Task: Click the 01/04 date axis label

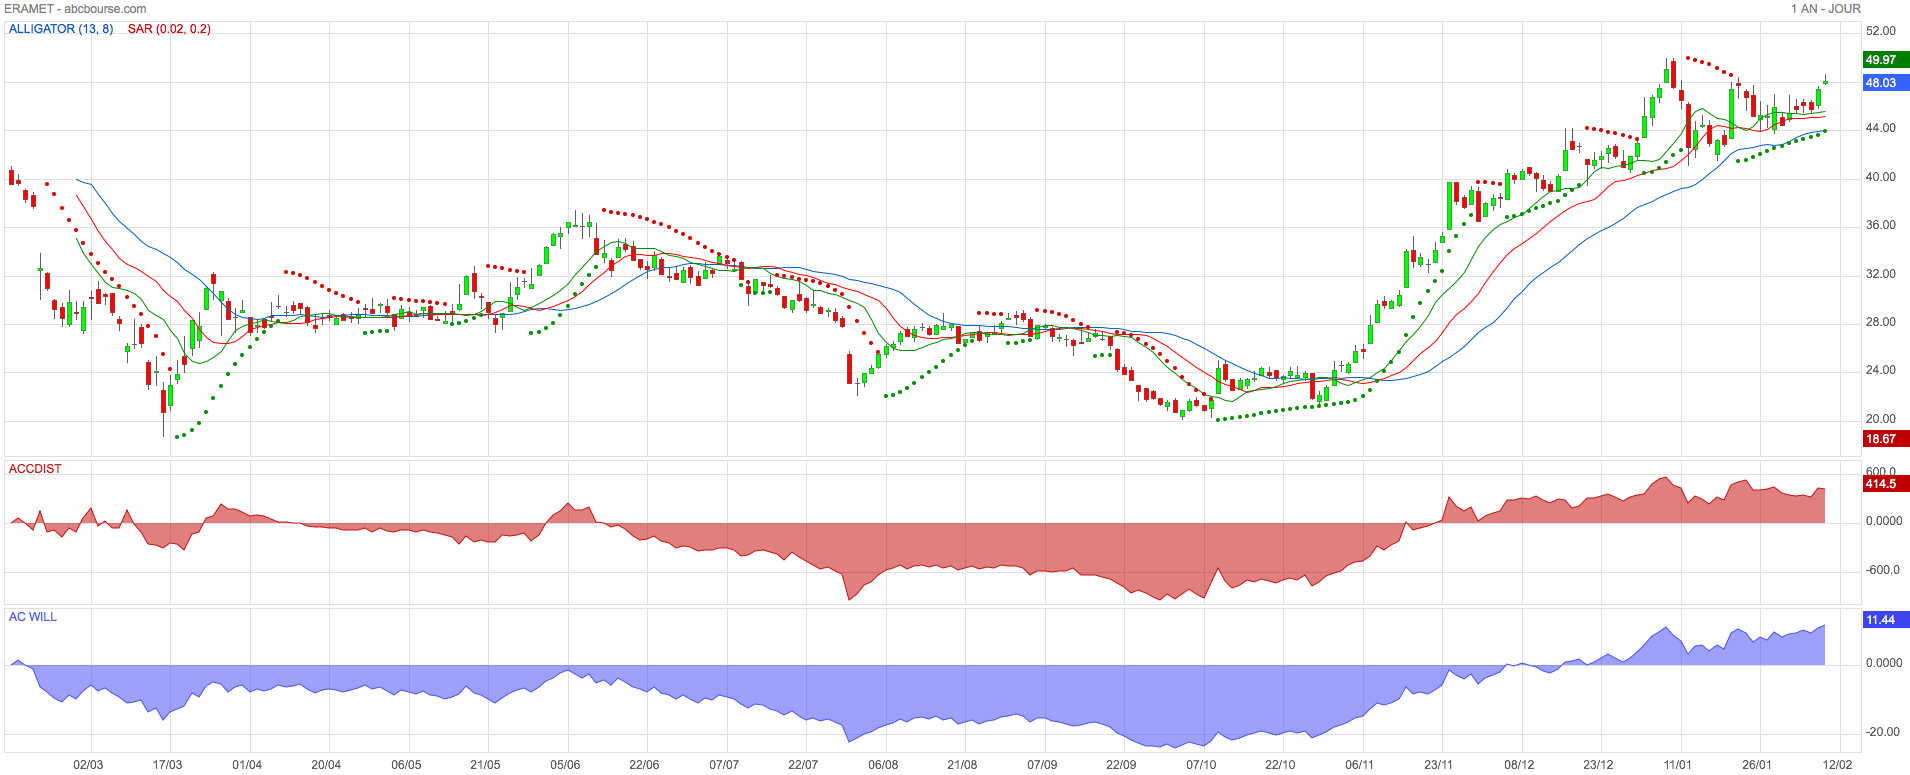Action: click(247, 765)
